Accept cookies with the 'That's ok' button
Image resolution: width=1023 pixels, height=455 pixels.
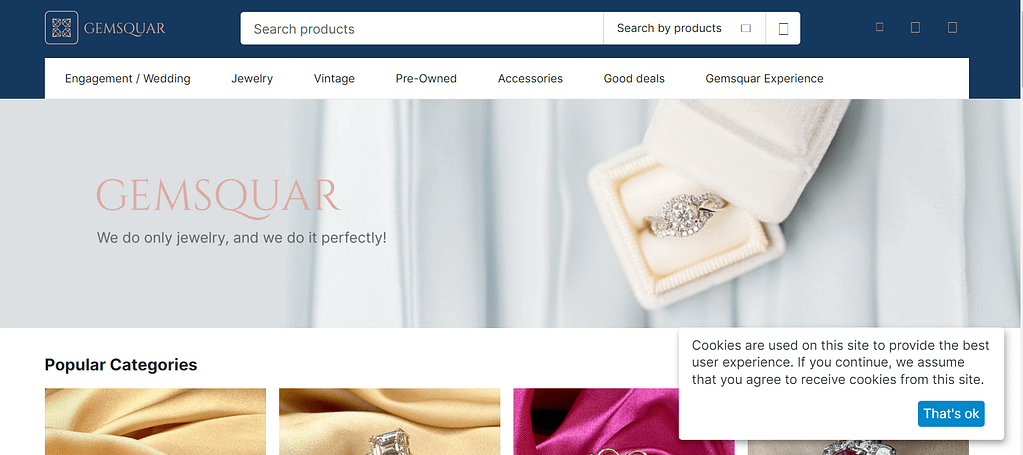tap(951, 414)
